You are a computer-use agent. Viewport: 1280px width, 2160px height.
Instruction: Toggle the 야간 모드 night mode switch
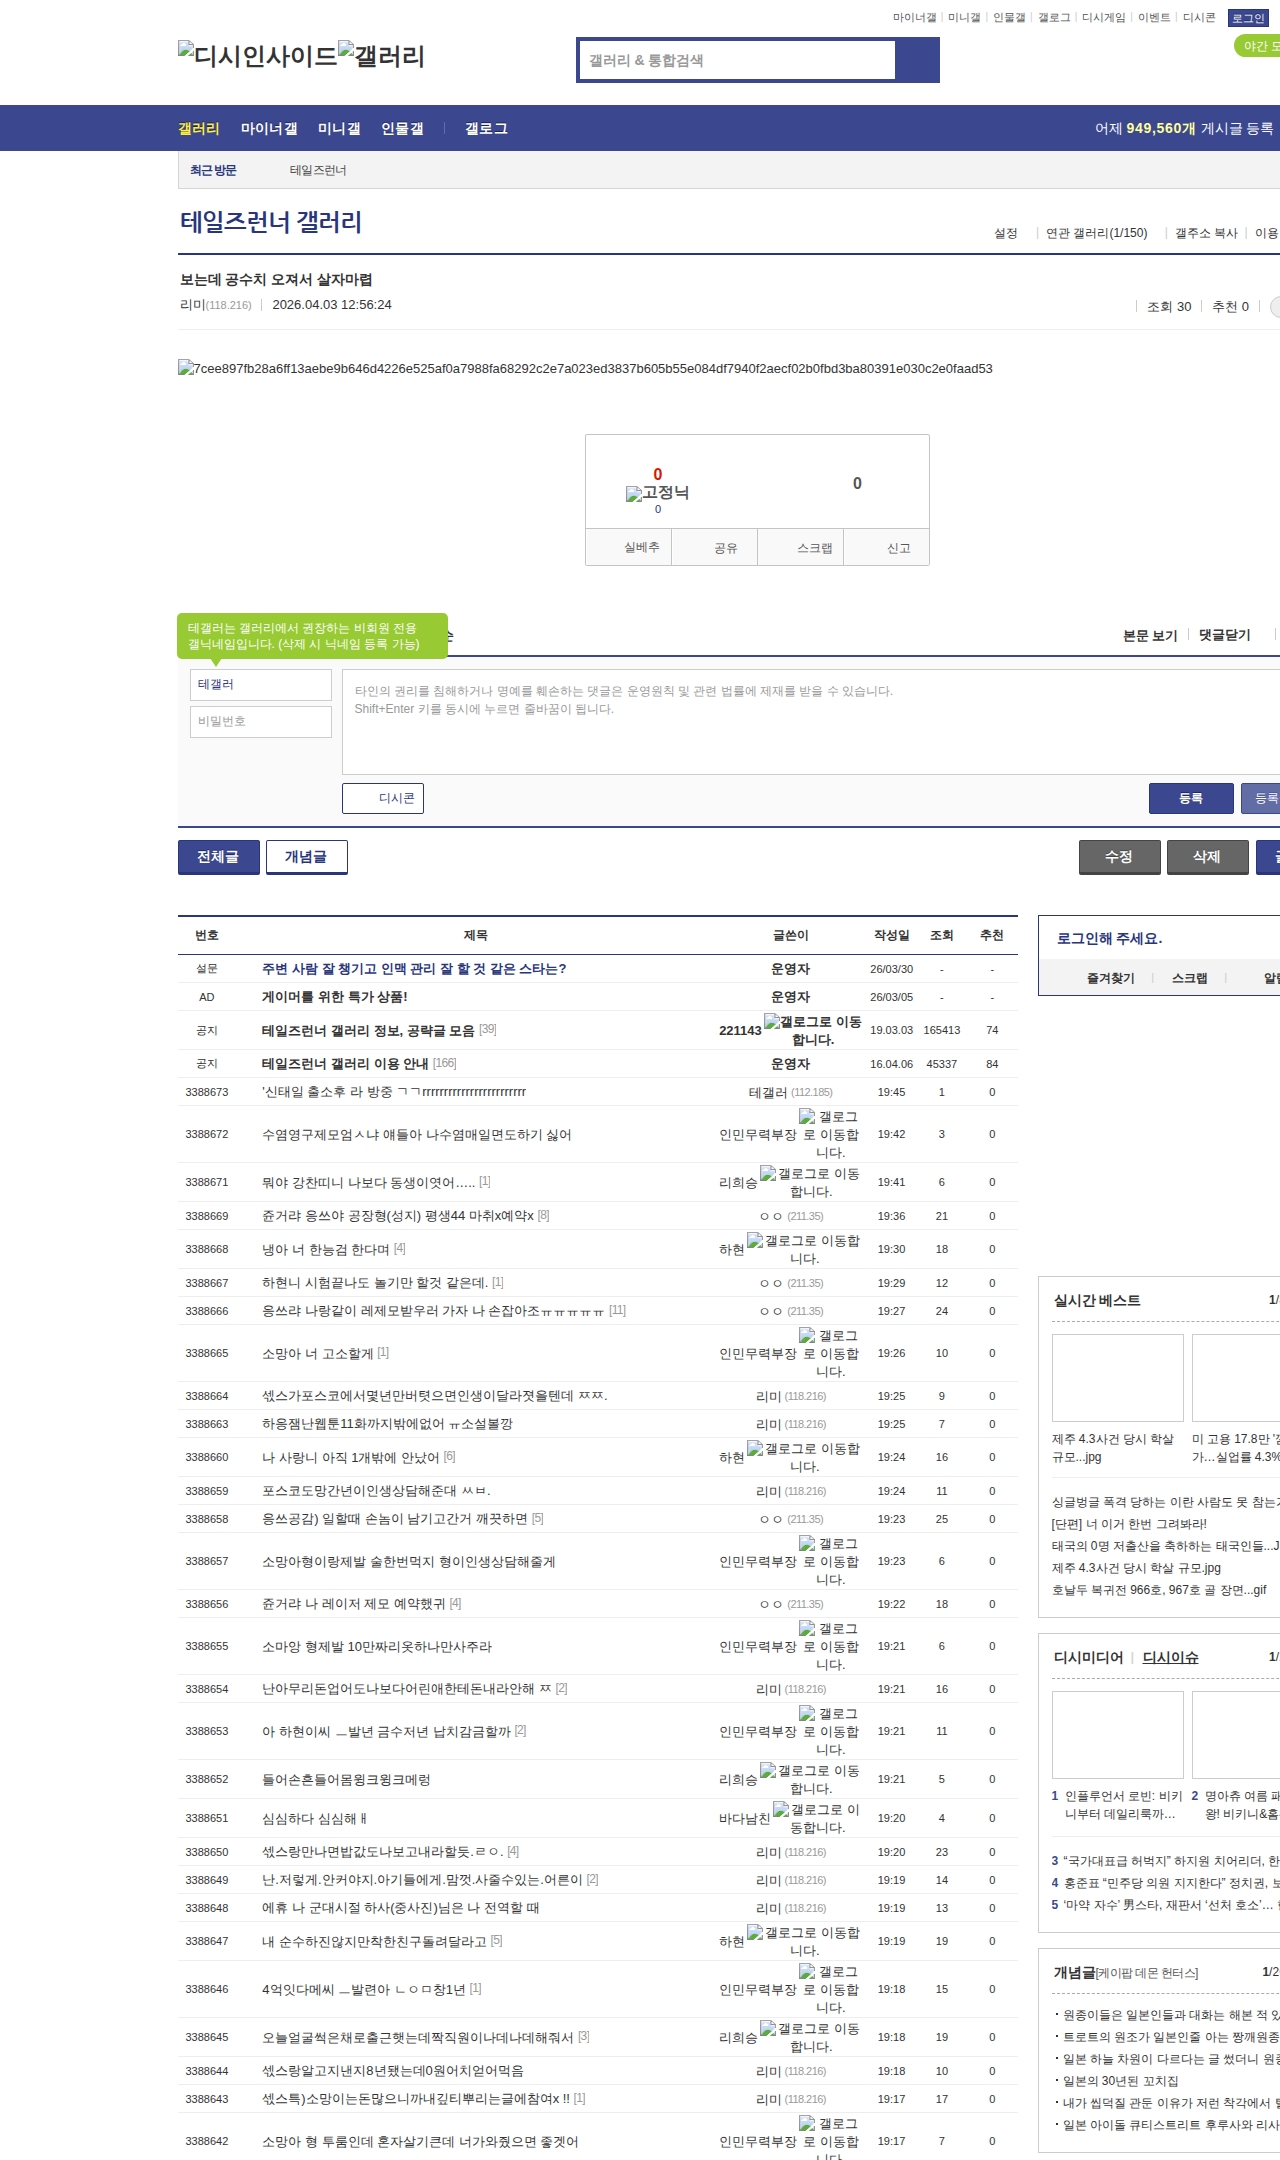point(1257,46)
